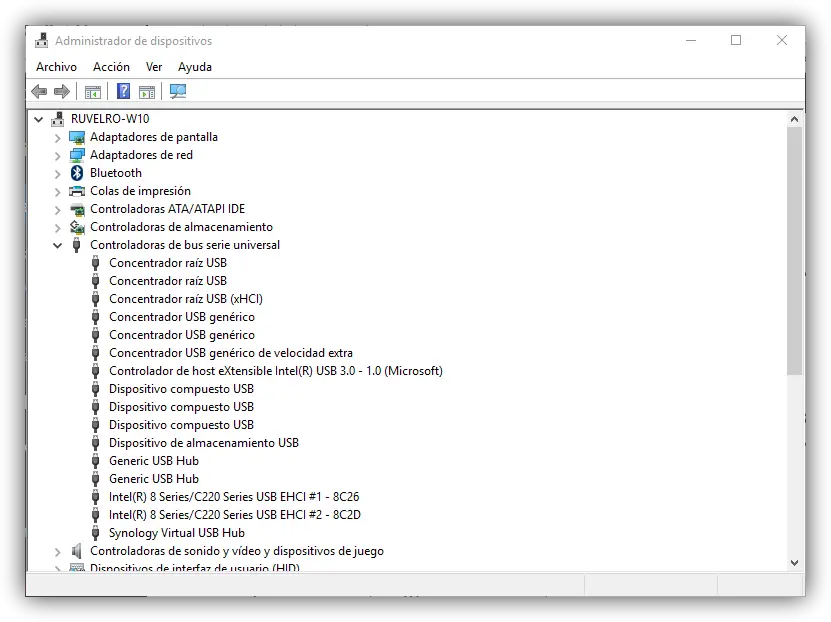
Task: Click the Bluetooth label
Action: 116,173
